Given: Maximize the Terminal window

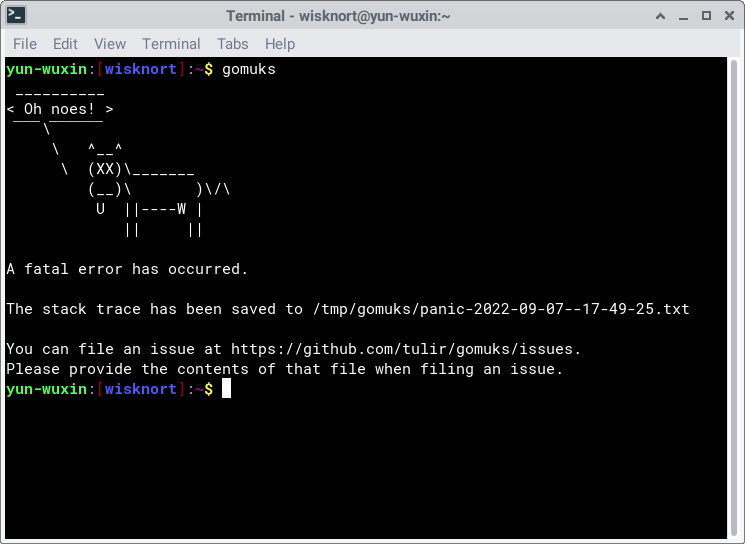Looking at the screenshot, I should click(705, 16).
